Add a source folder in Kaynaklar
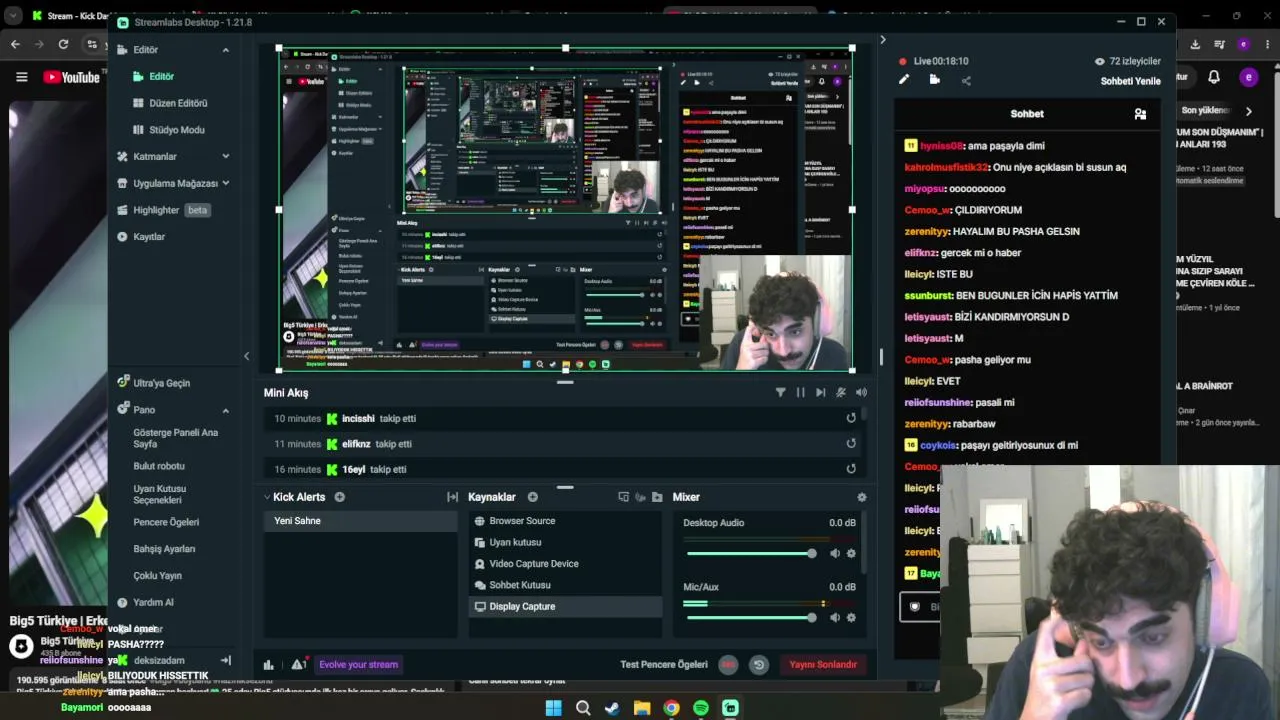 point(657,497)
